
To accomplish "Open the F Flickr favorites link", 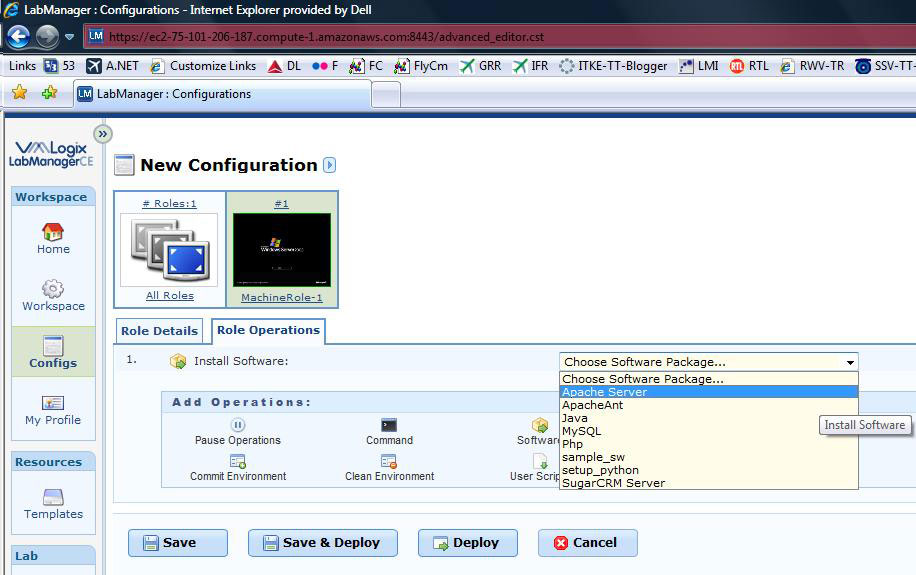I will tap(325, 66).
